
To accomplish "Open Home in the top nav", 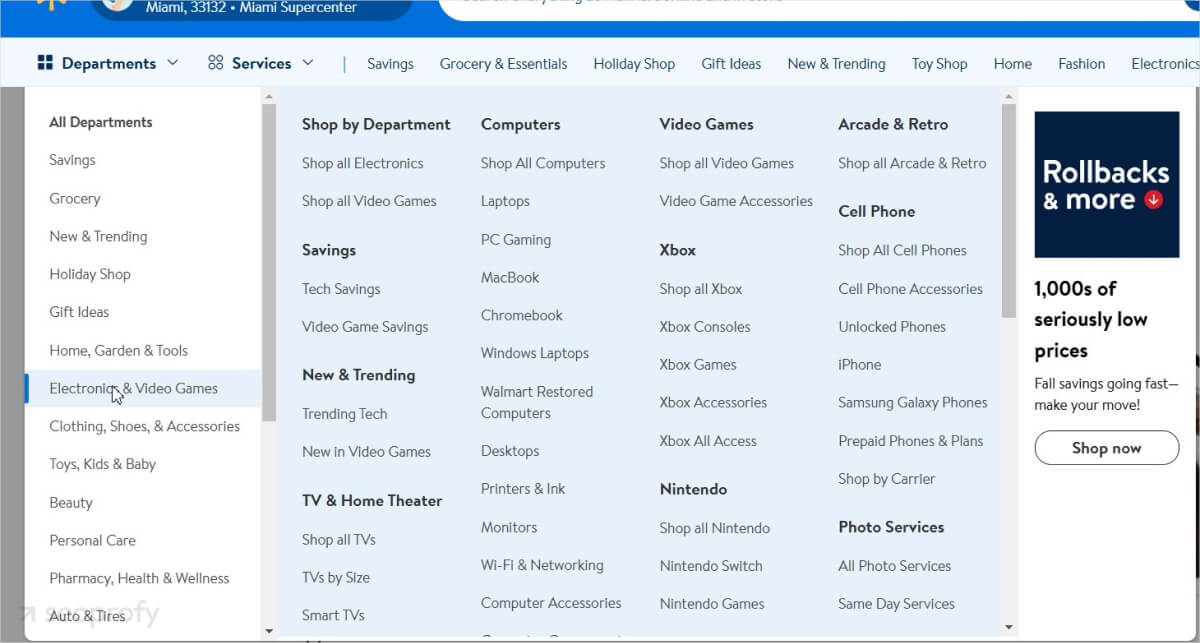I will (1012, 64).
